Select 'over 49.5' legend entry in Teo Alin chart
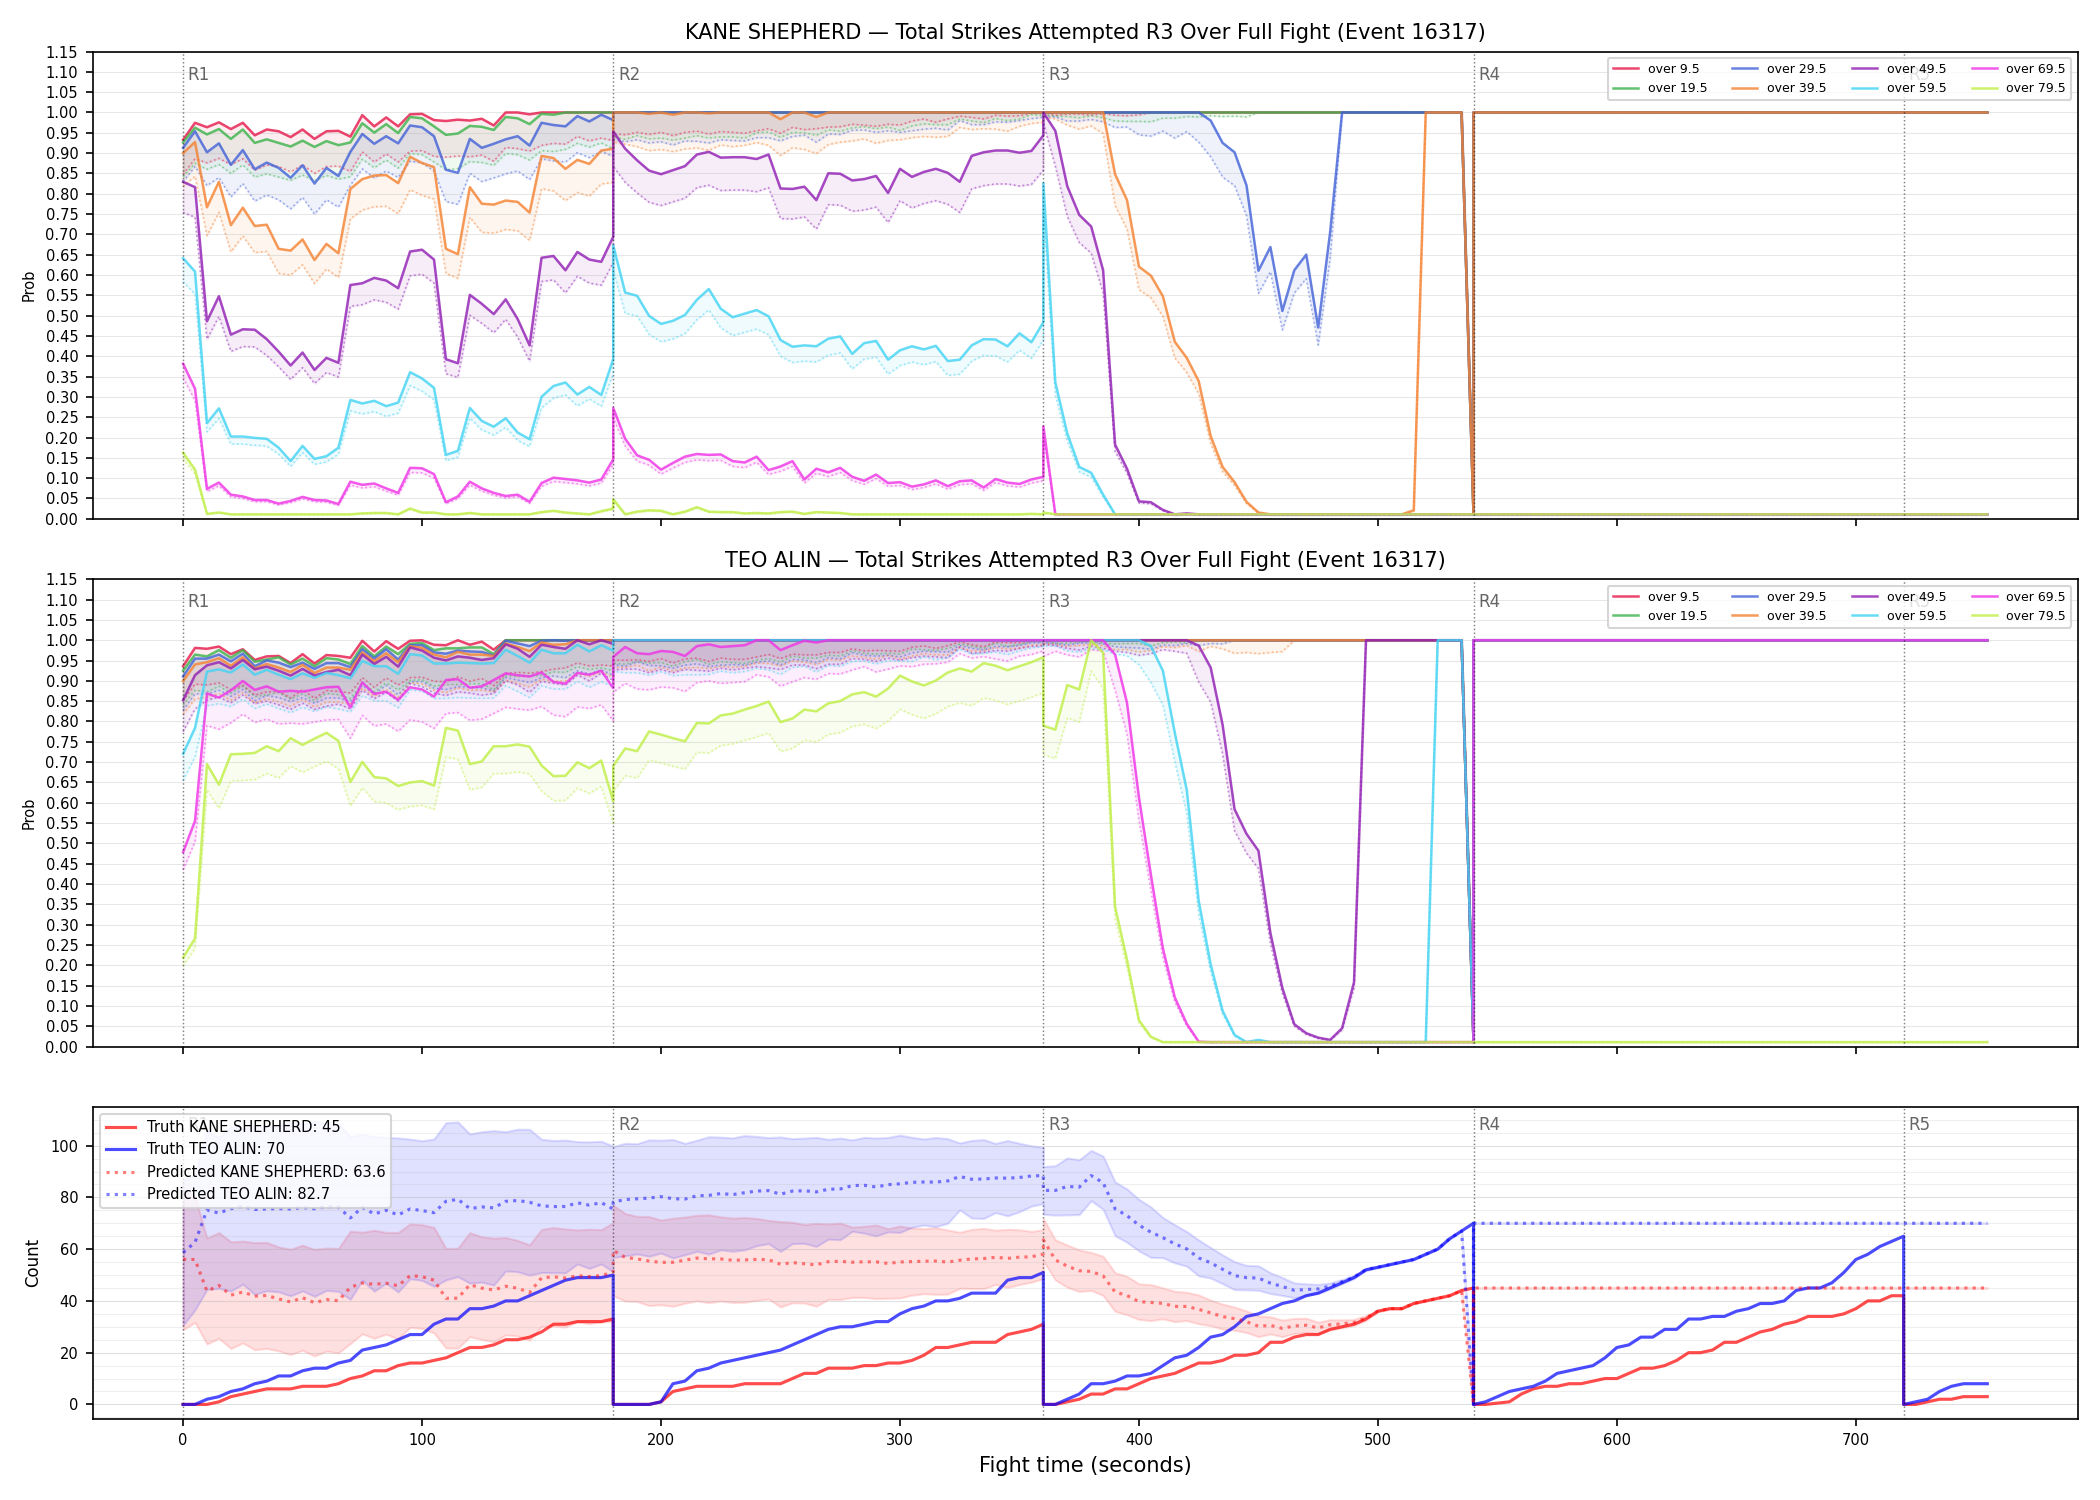 (x=1899, y=597)
